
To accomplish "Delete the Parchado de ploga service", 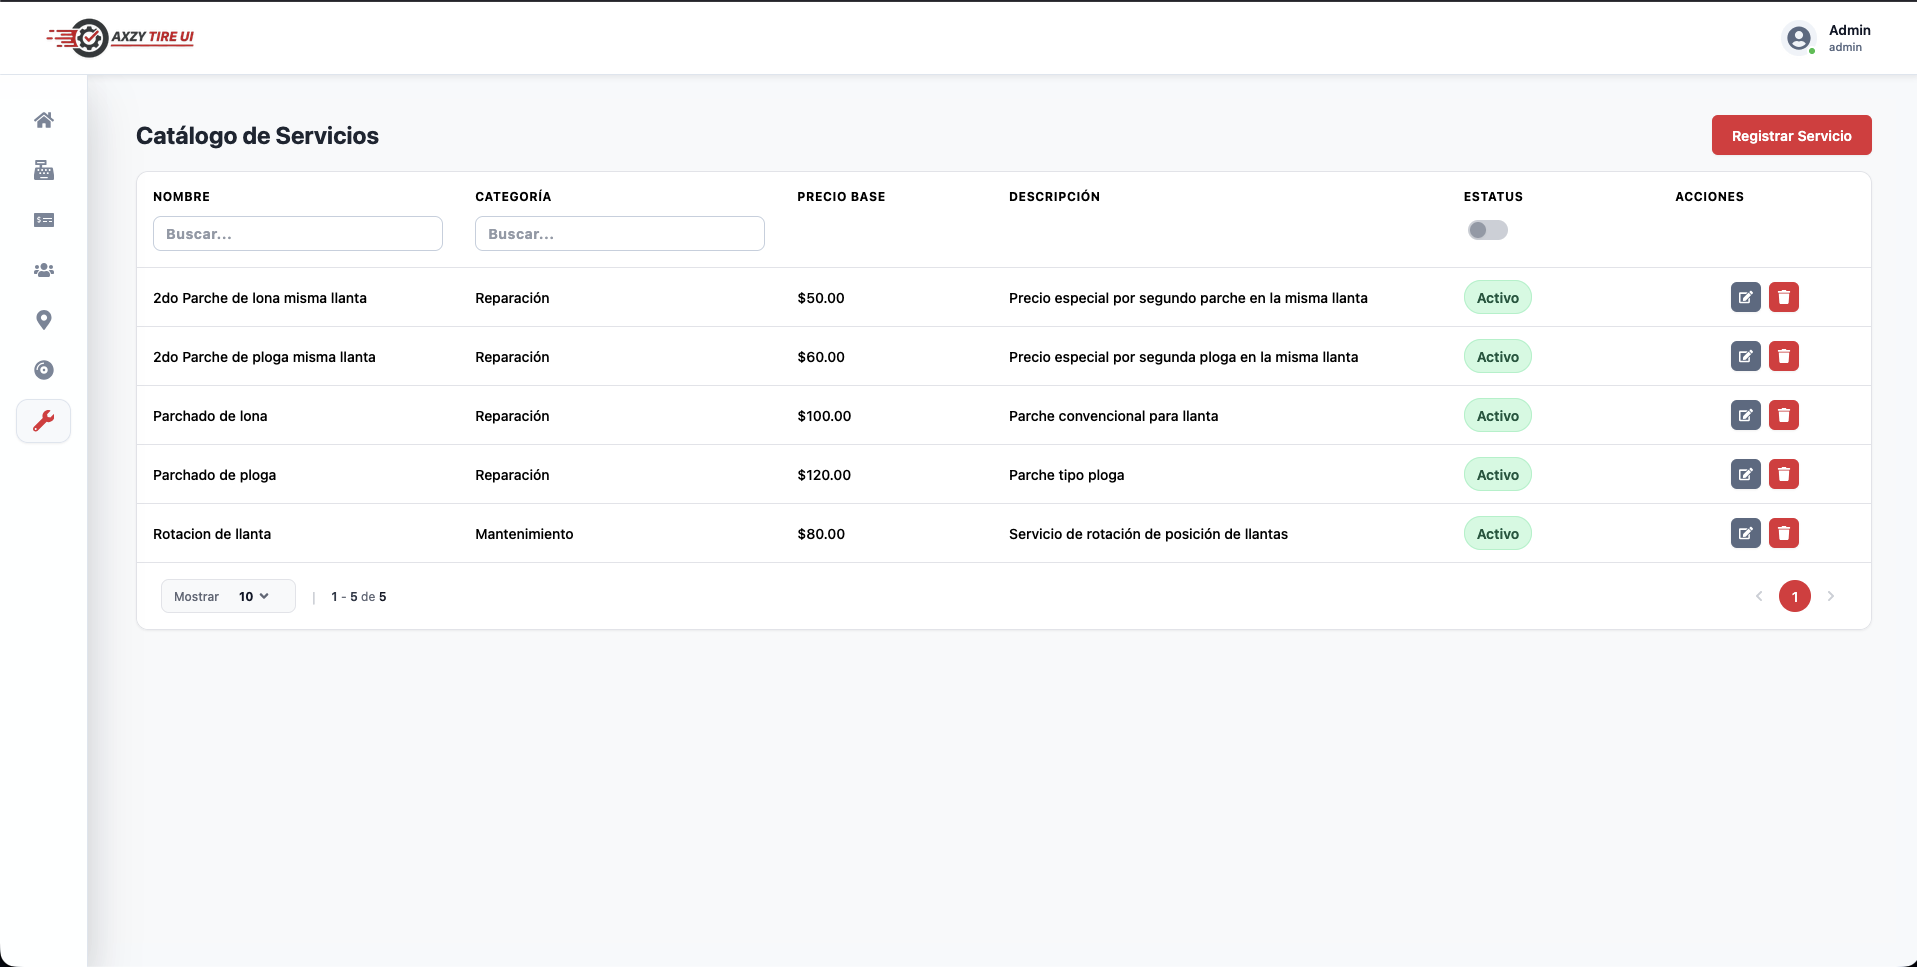I will (1783, 474).
